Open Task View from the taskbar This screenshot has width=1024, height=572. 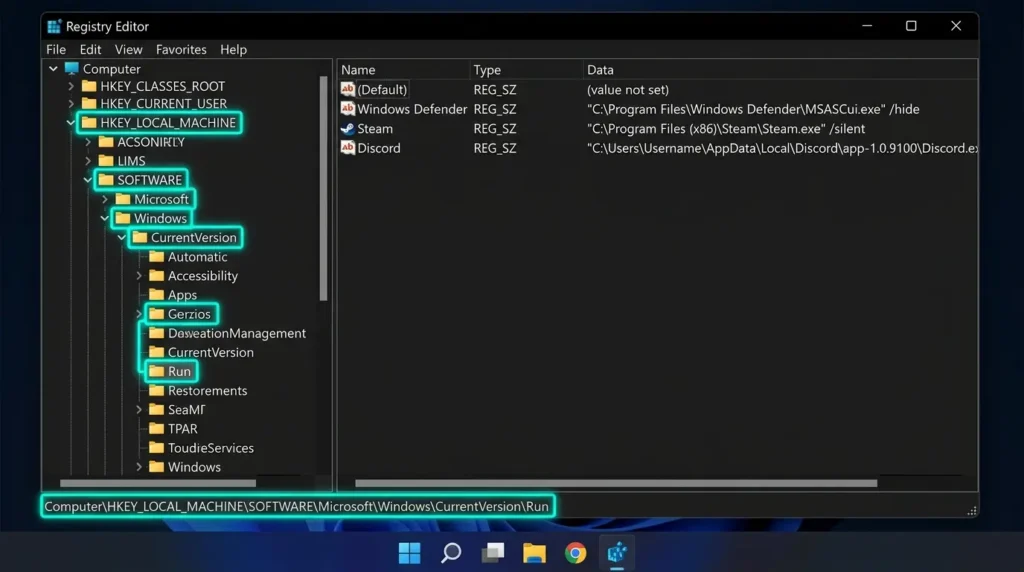click(x=493, y=553)
